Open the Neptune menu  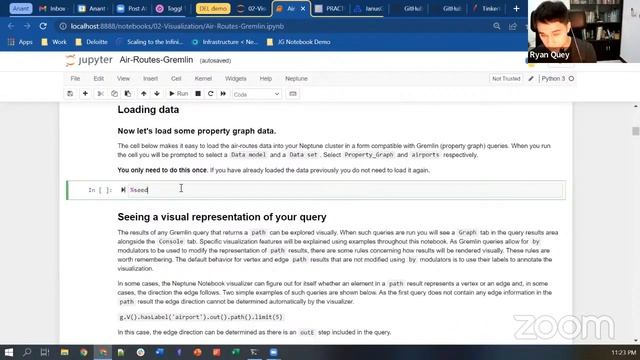pyautogui.click(x=296, y=78)
